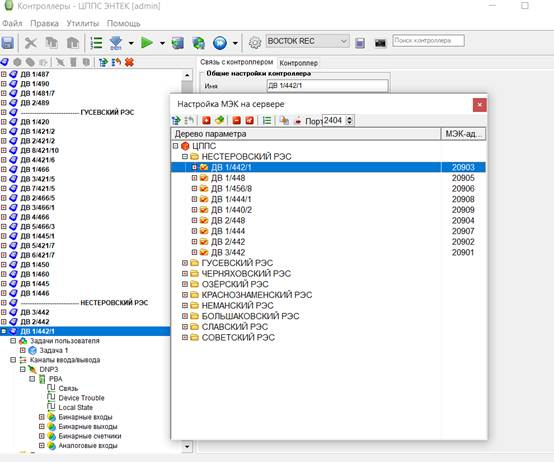Click the small save icon beside ВОСТОК REC

point(360,43)
